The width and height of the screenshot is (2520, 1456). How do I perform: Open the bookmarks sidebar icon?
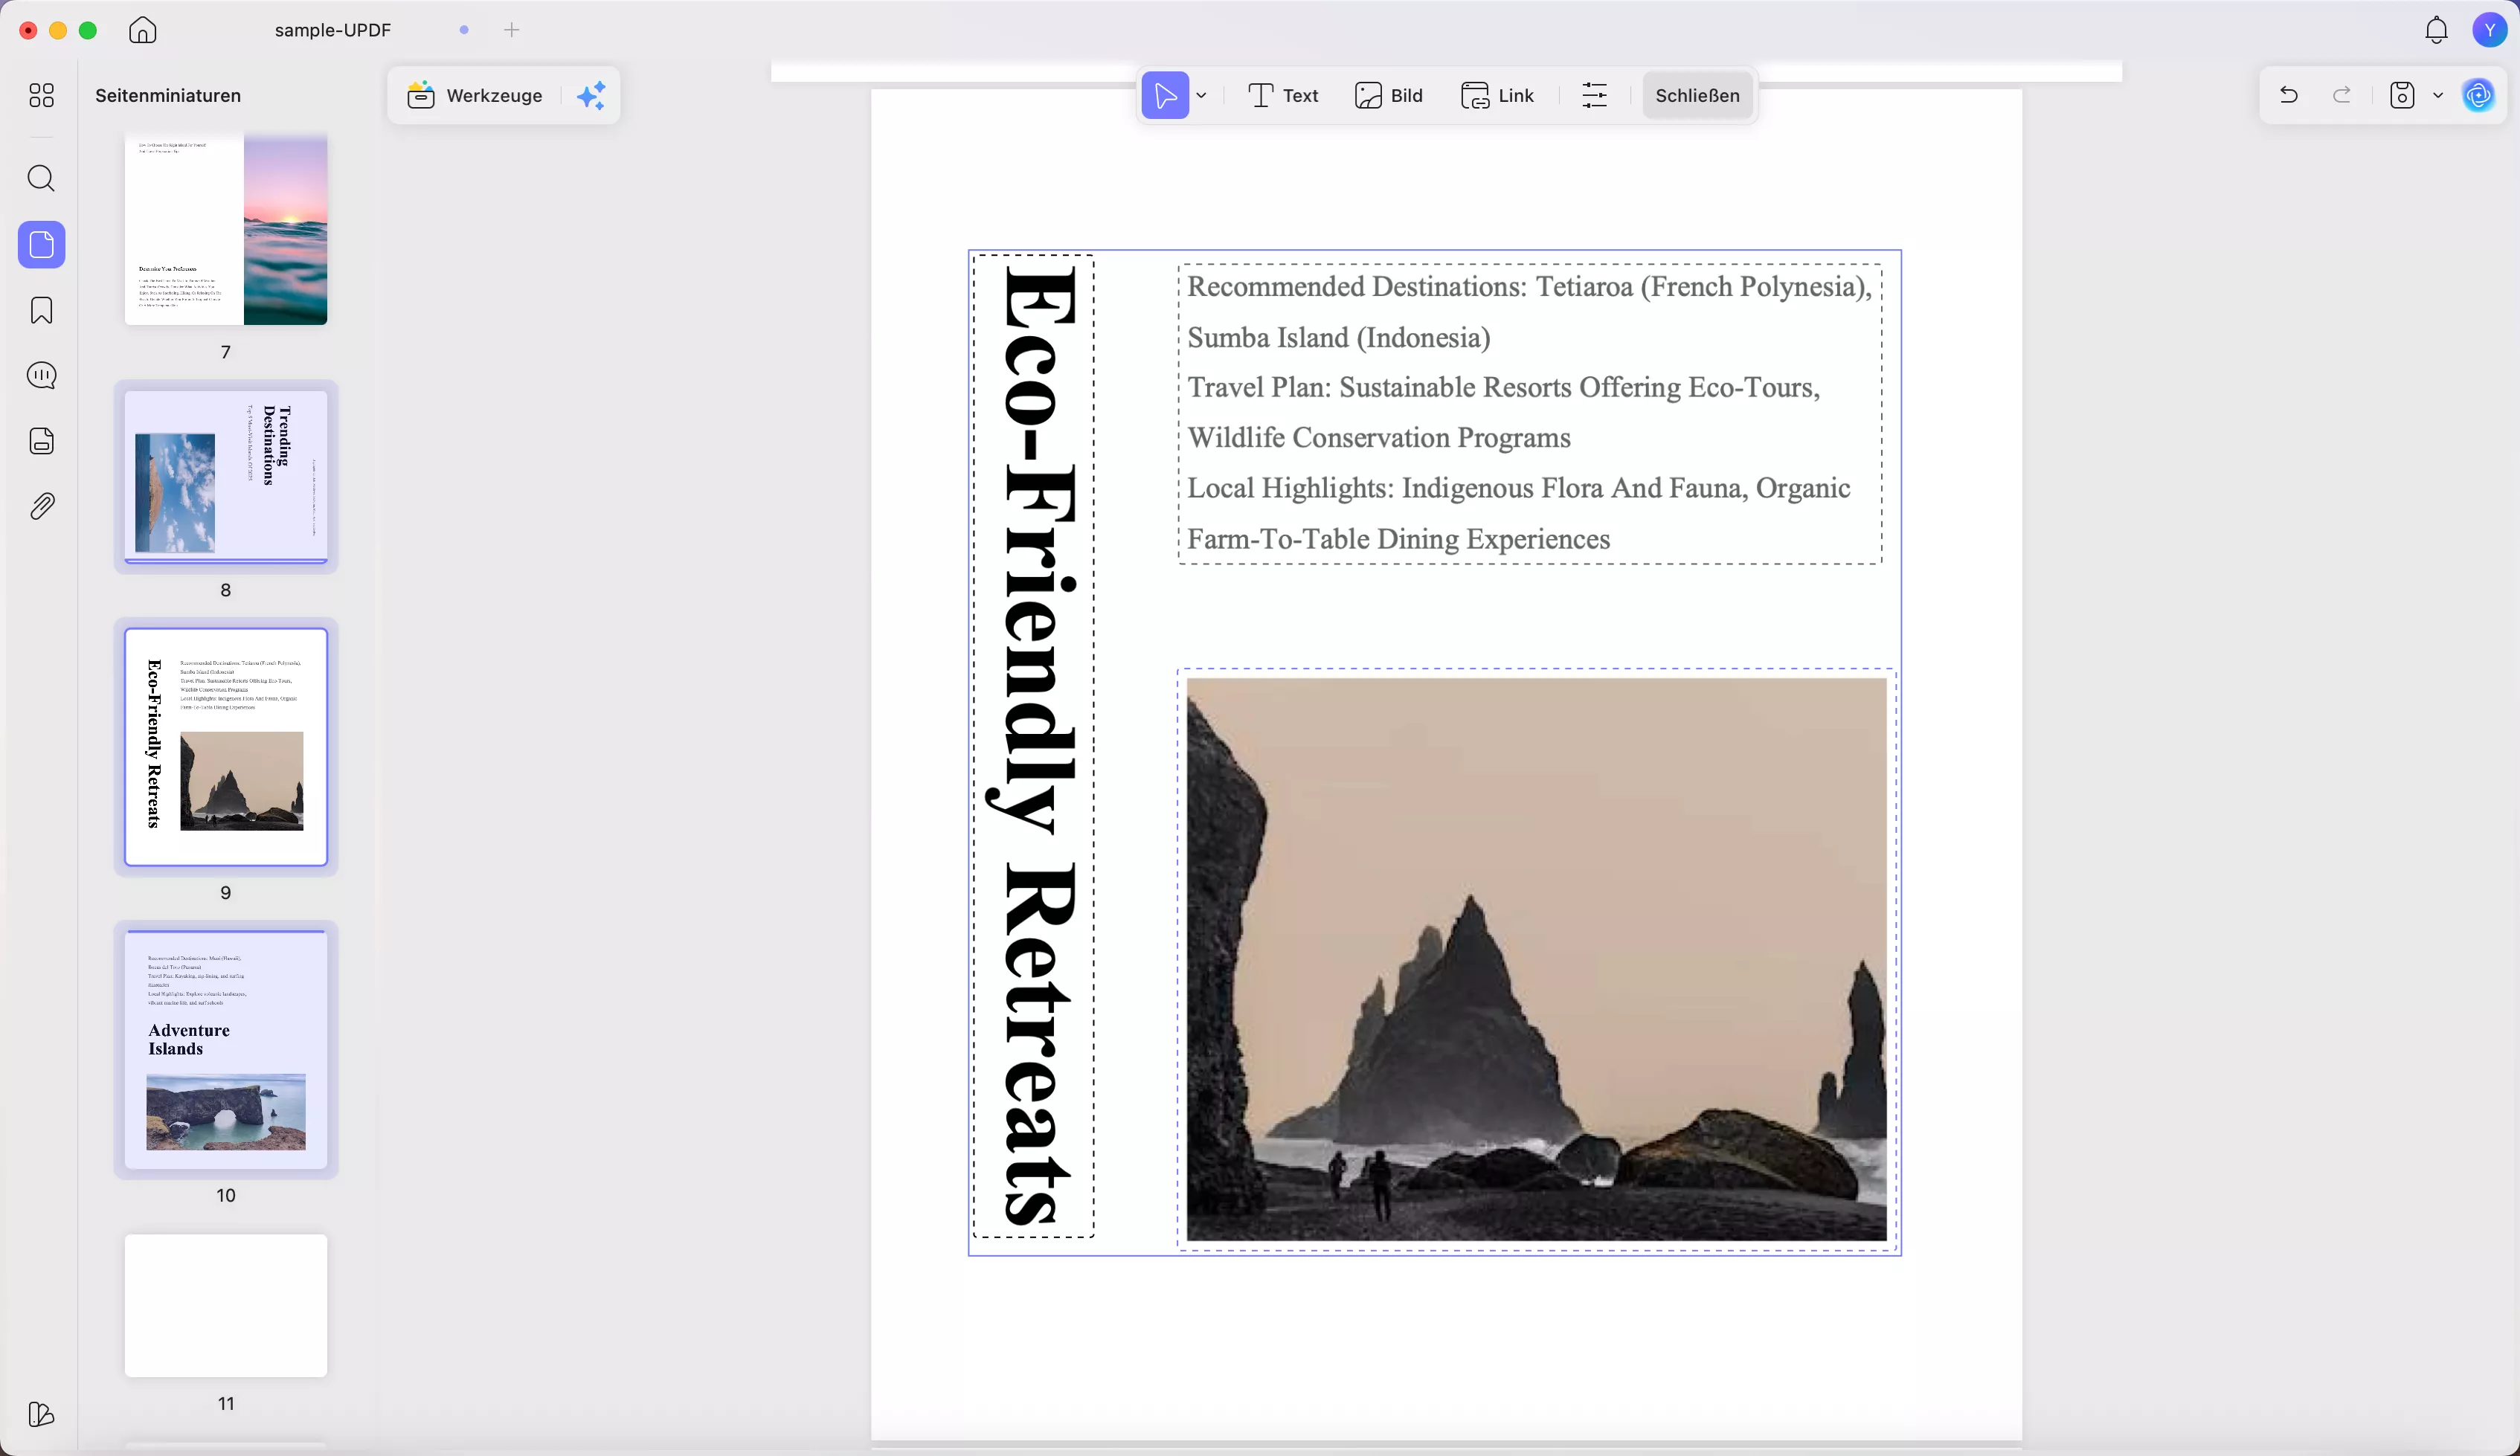(41, 311)
